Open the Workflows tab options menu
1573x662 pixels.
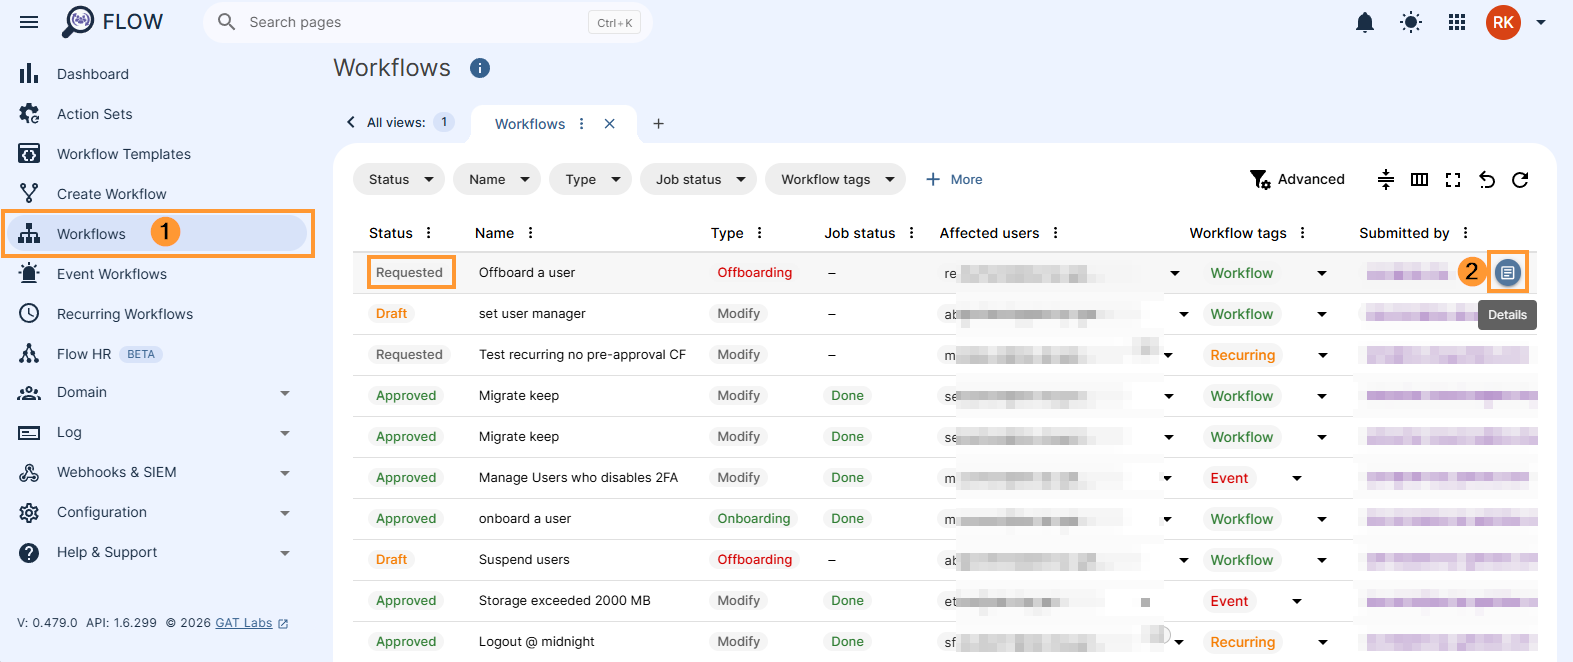pos(581,124)
